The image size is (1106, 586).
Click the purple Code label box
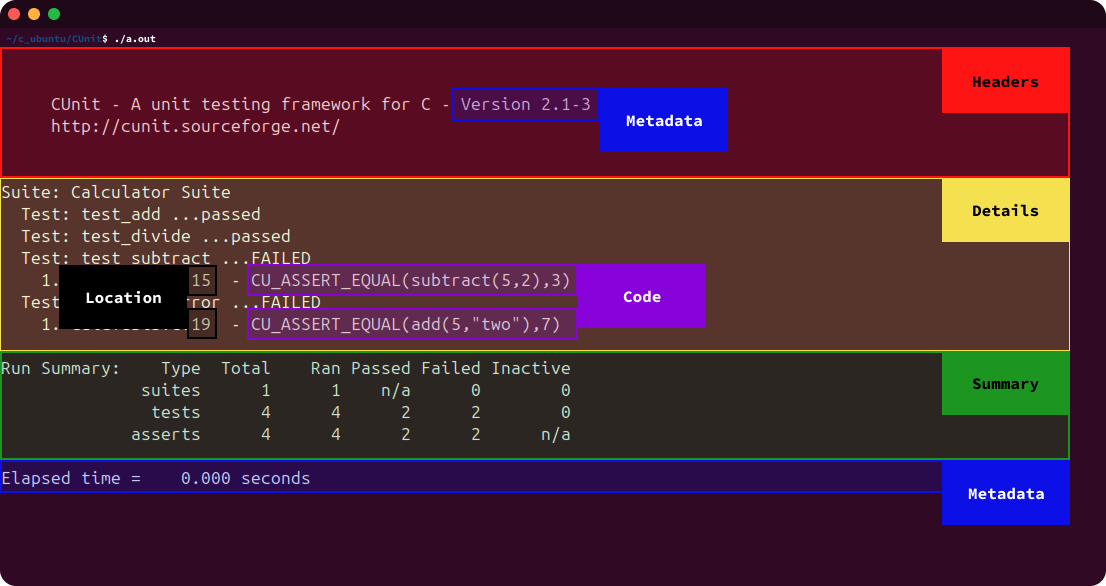click(642, 296)
